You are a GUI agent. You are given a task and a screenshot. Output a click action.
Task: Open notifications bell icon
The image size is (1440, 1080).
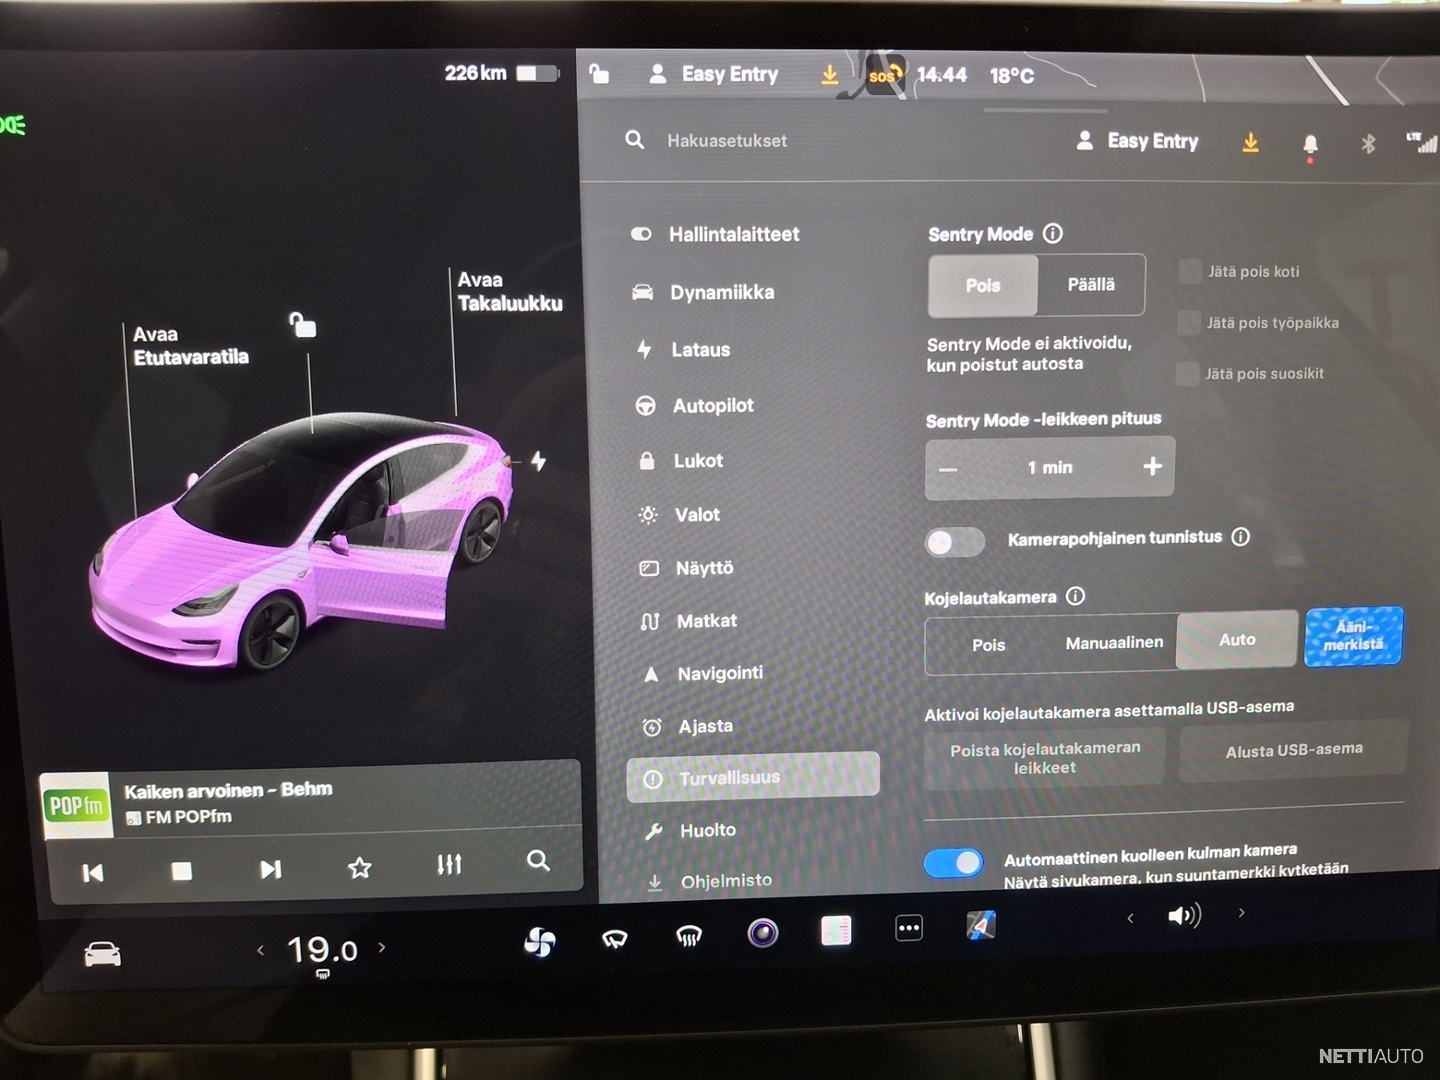pos(1310,144)
